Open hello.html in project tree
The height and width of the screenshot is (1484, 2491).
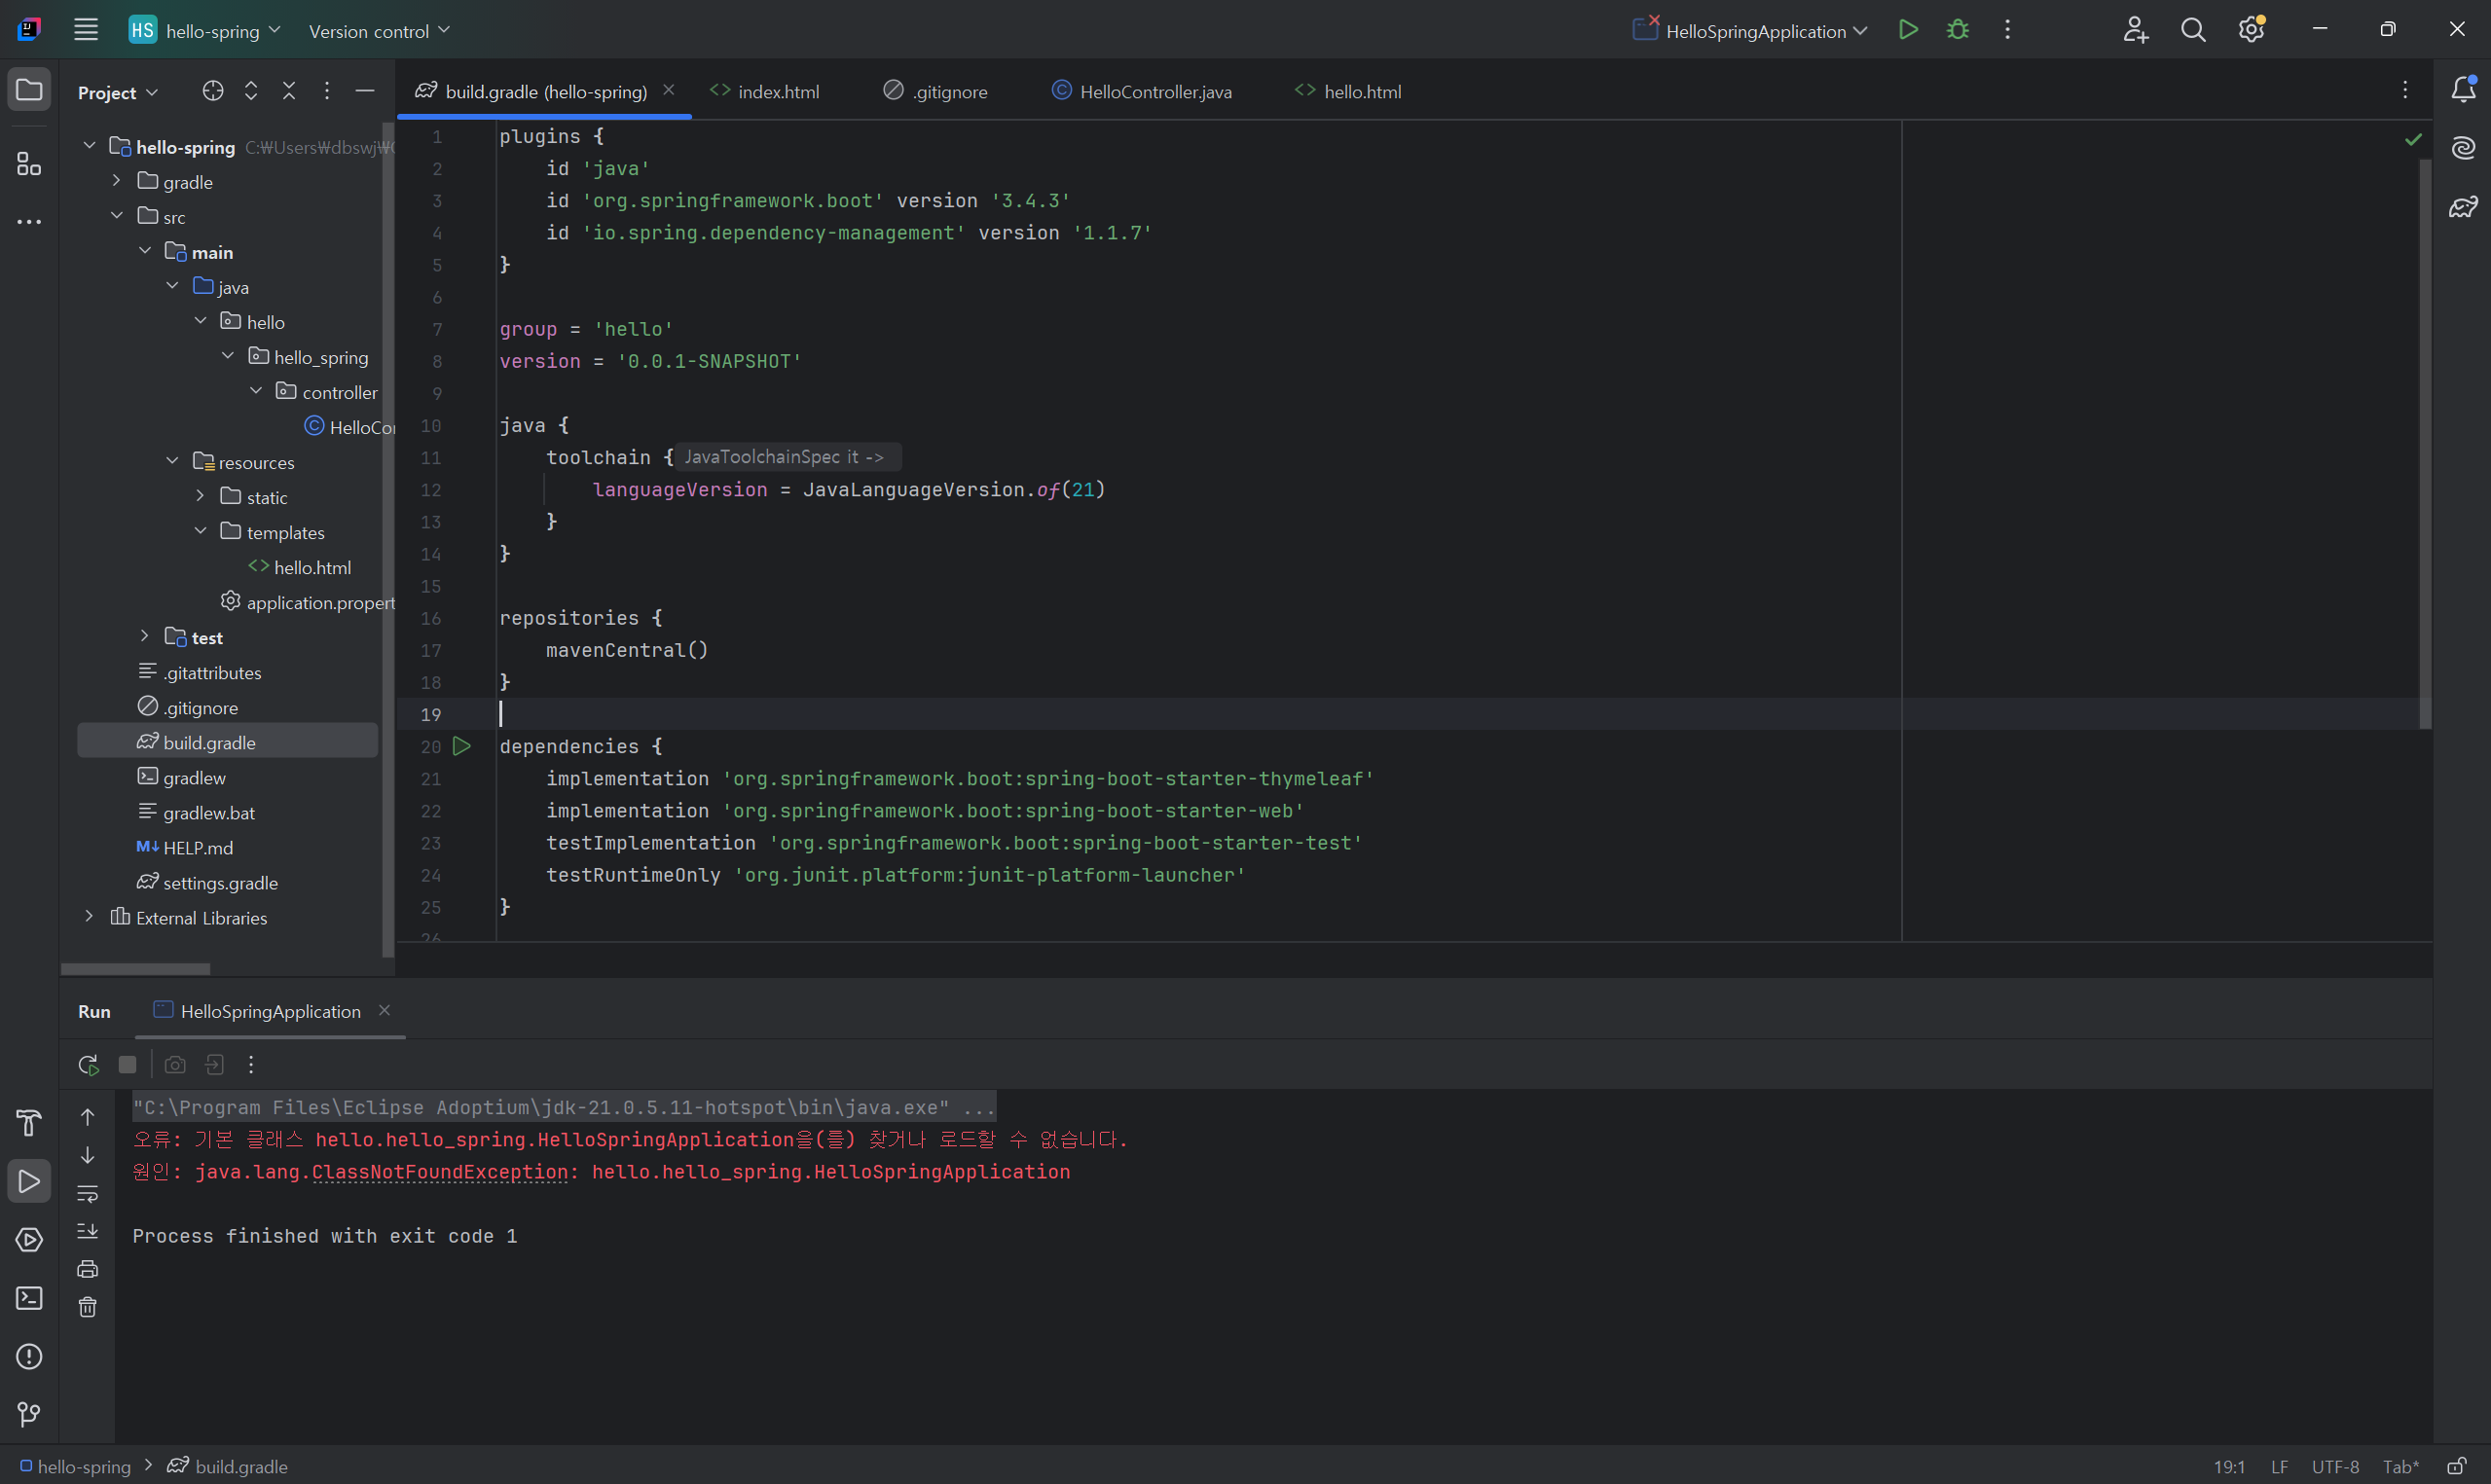tap(313, 568)
